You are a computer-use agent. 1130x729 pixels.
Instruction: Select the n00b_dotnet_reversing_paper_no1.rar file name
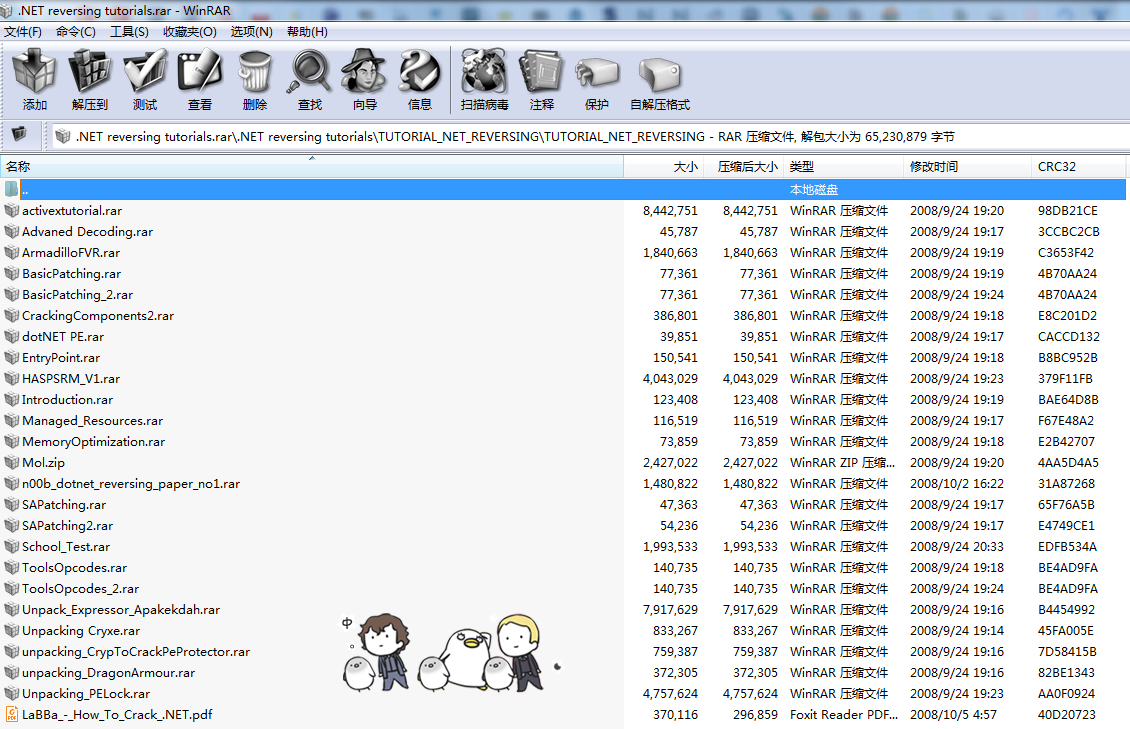(130, 483)
